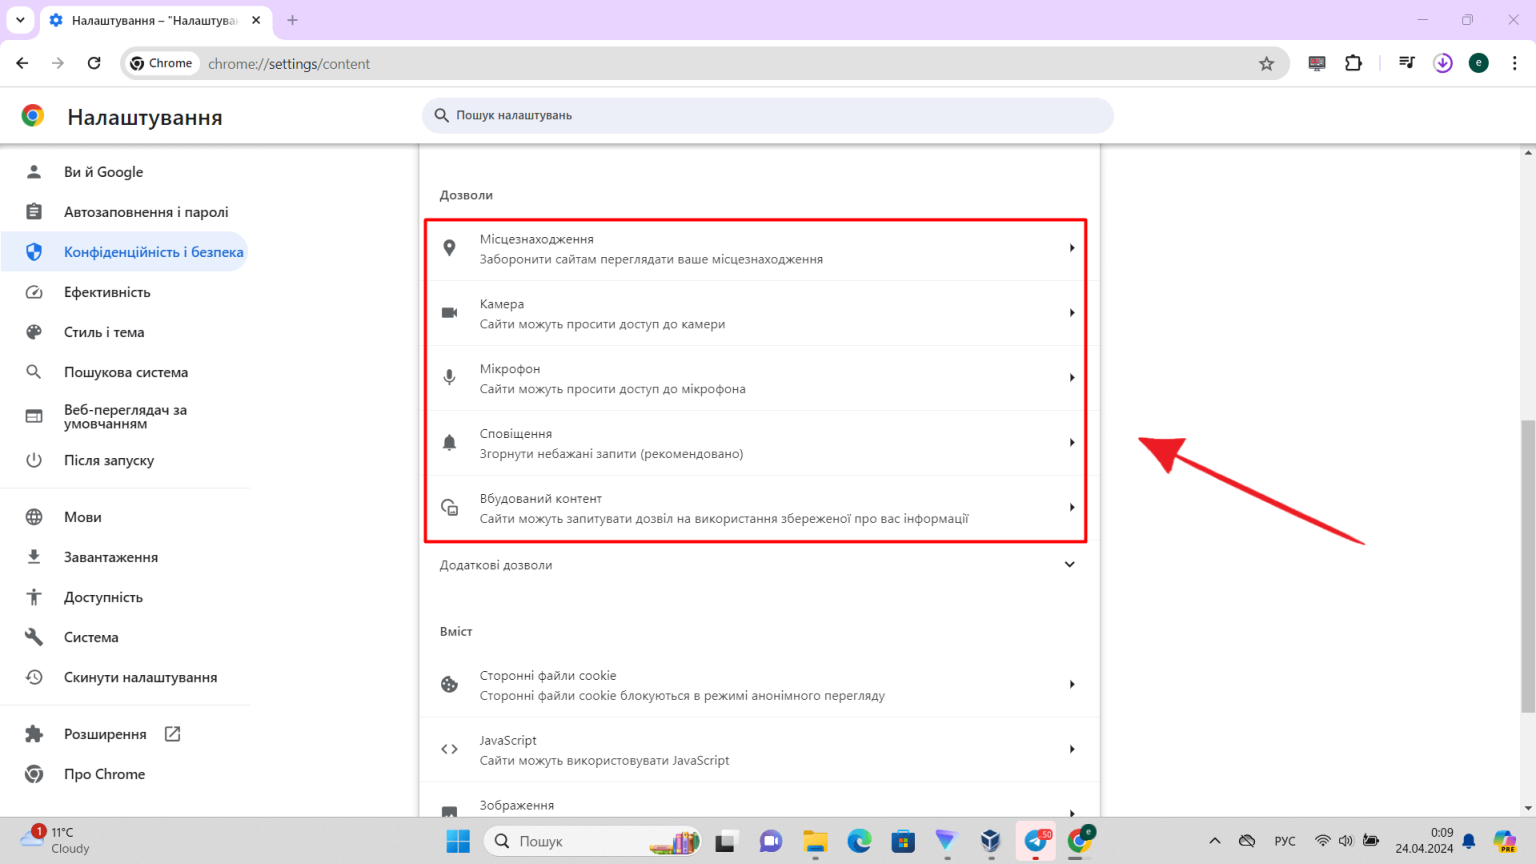Viewport: 1536px width, 864px height.
Task: Click the Пошук налаштувань search field
Action: (x=768, y=115)
